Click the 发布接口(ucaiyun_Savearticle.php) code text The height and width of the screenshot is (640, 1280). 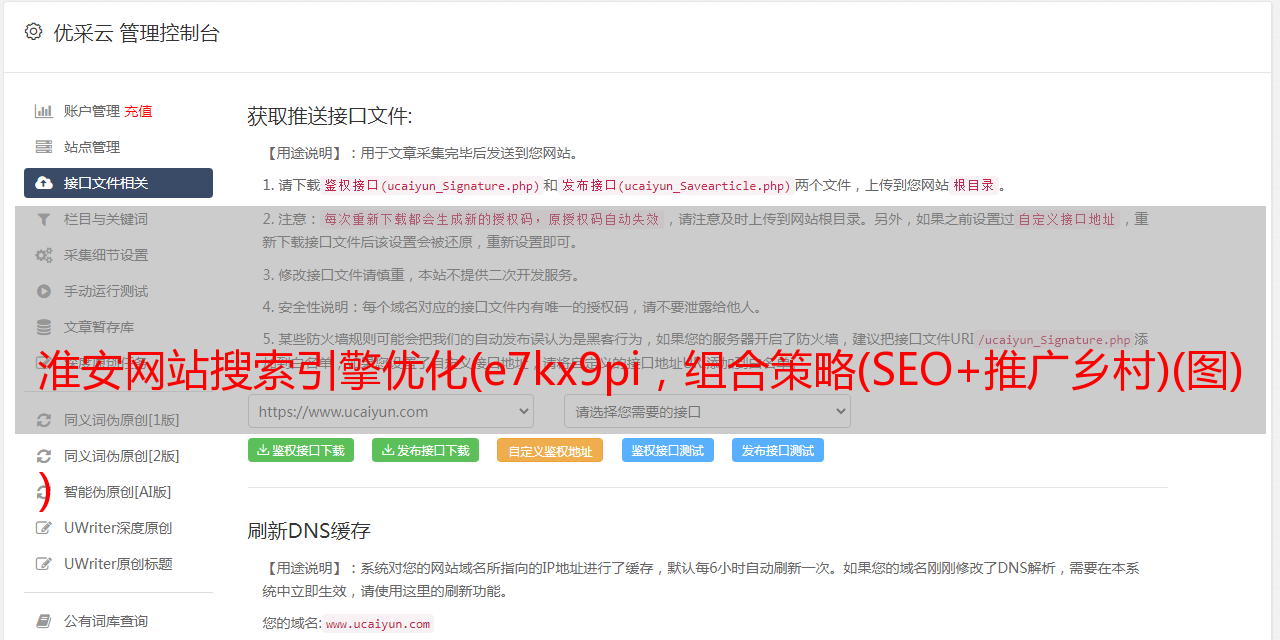point(676,186)
